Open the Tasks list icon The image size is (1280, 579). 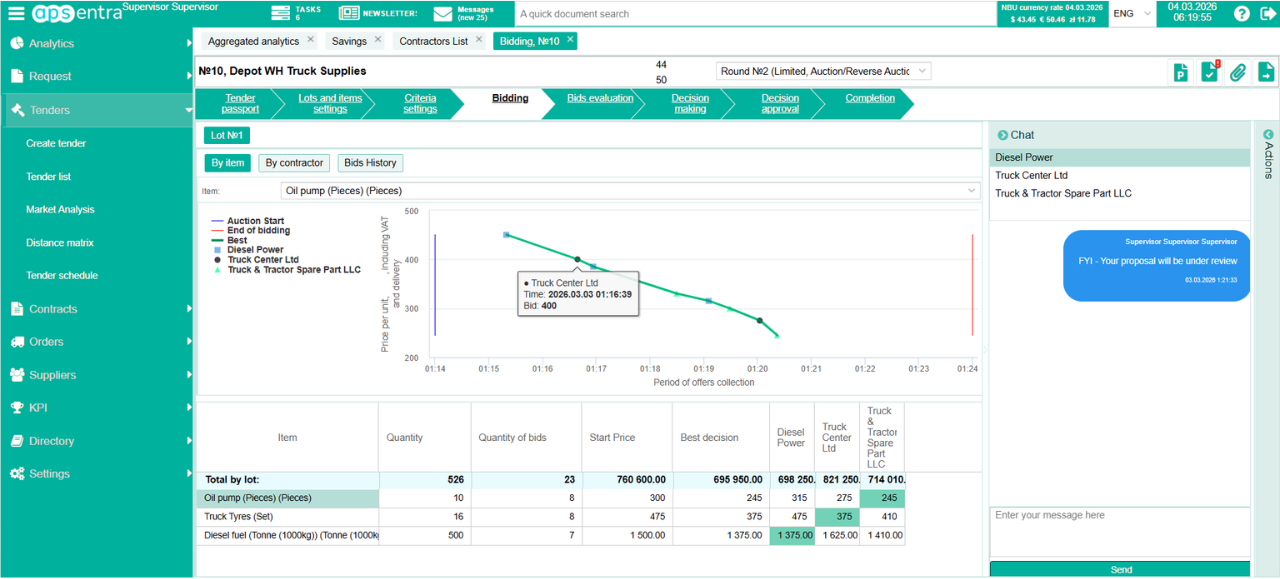[282, 13]
